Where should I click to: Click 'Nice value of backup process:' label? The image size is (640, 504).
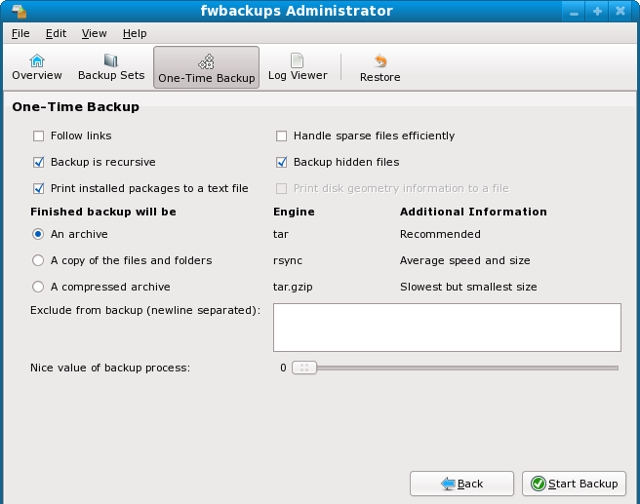coord(110,368)
